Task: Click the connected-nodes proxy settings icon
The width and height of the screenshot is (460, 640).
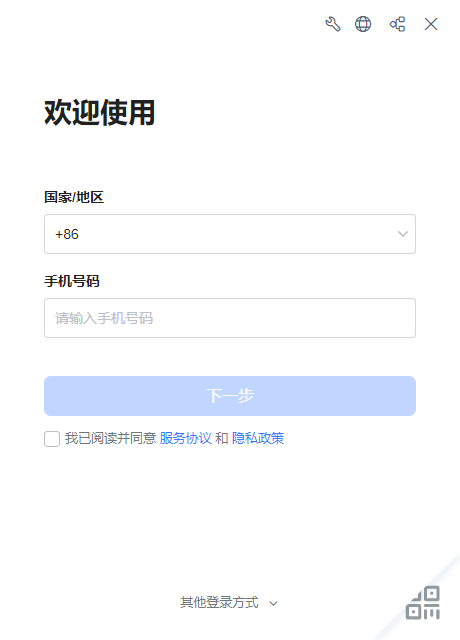Action: [x=397, y=24]
